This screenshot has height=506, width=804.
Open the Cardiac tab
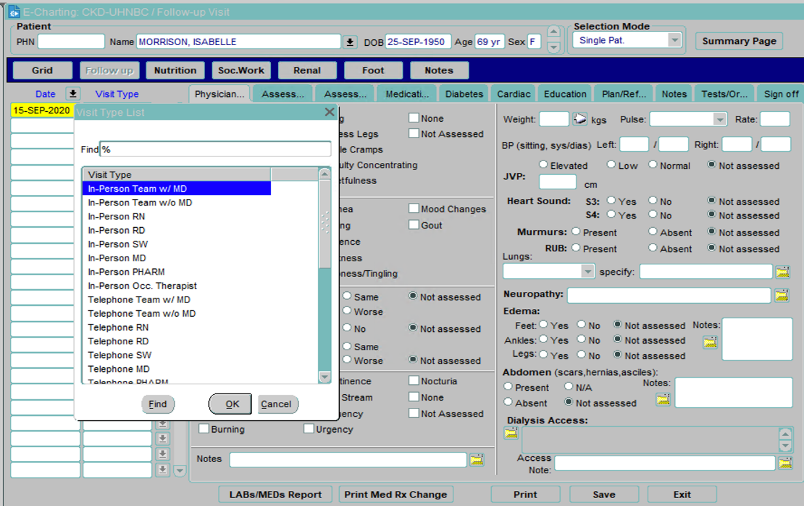tap(514, 94)
